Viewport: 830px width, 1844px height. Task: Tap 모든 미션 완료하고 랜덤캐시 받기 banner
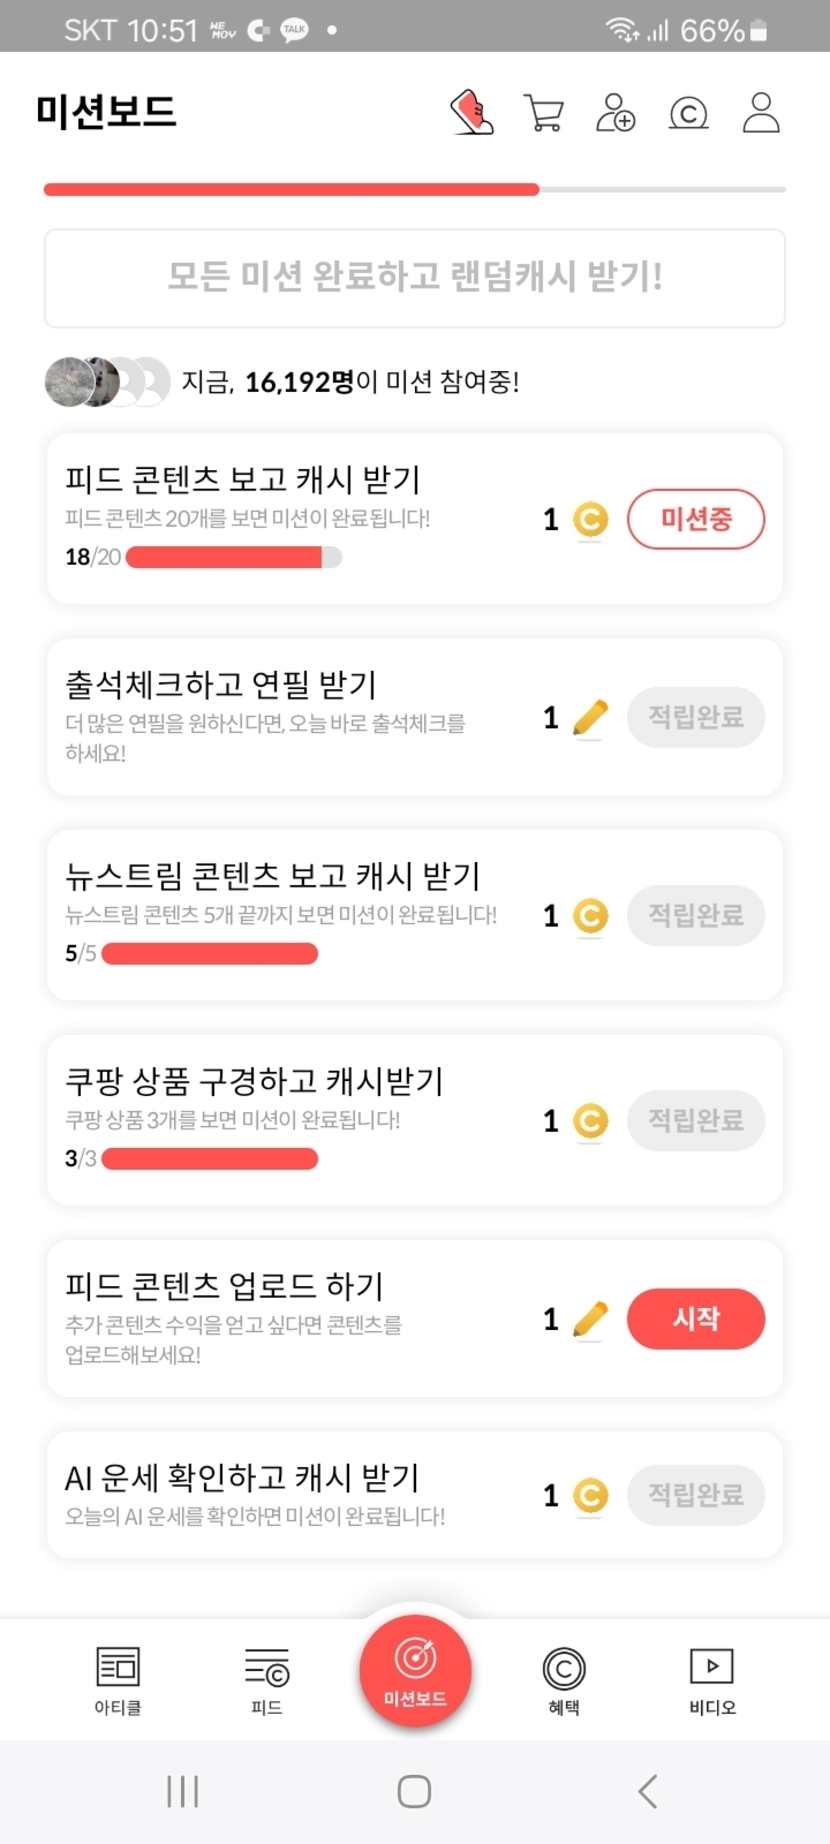[x=415, y=277]
